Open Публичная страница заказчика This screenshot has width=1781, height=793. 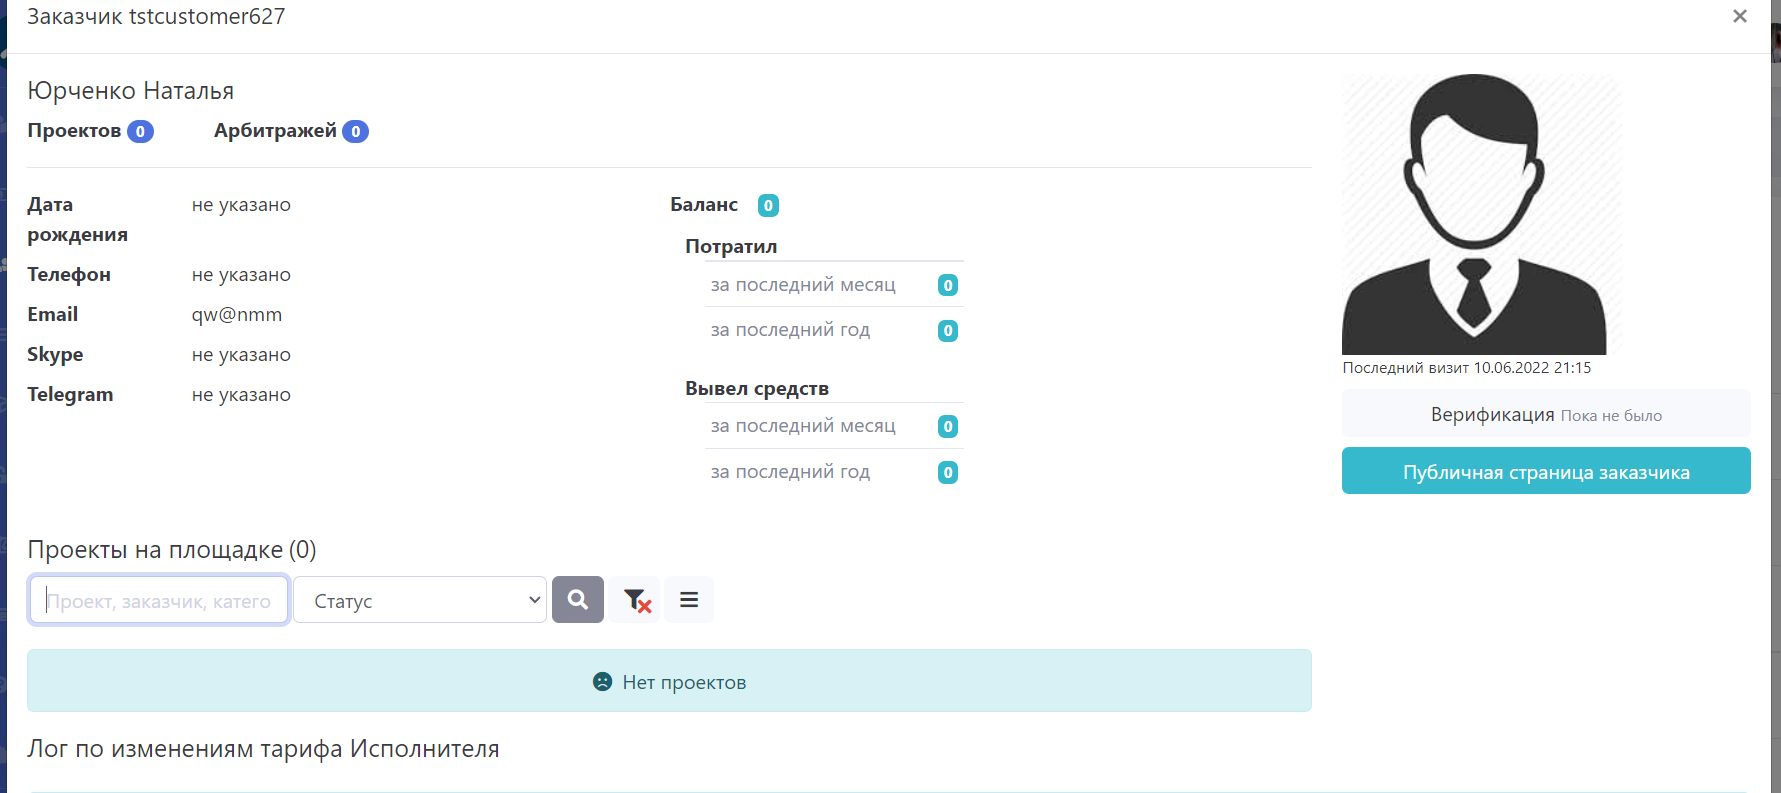1545,471
